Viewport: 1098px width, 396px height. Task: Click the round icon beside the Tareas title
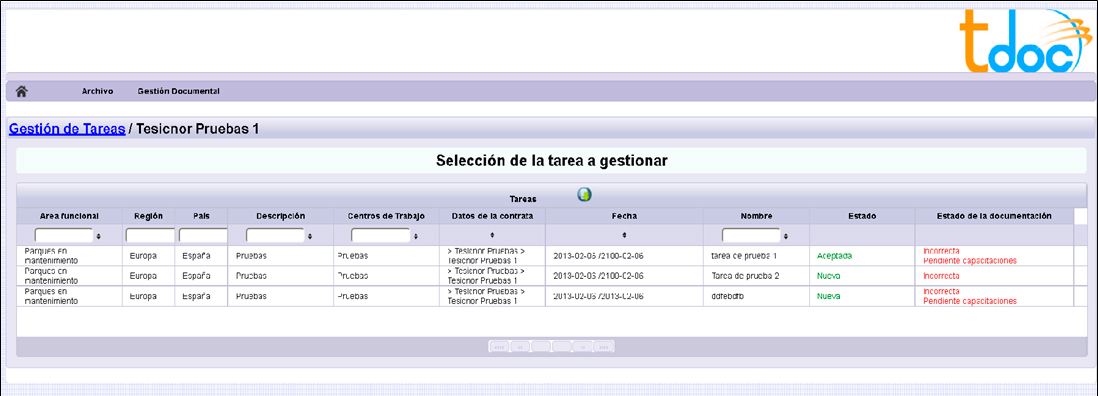click(x=584, y=195)
